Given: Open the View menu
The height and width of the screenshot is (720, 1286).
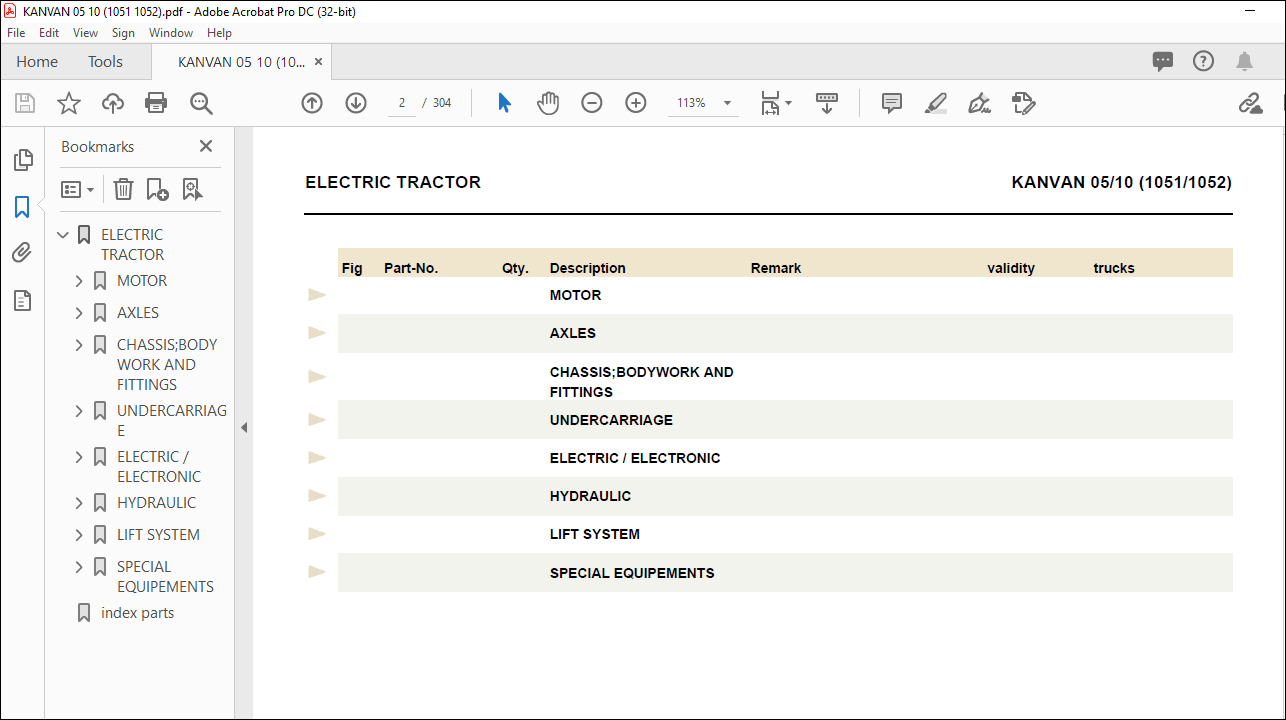Looking at the screenshot, I should click(85, 33).
